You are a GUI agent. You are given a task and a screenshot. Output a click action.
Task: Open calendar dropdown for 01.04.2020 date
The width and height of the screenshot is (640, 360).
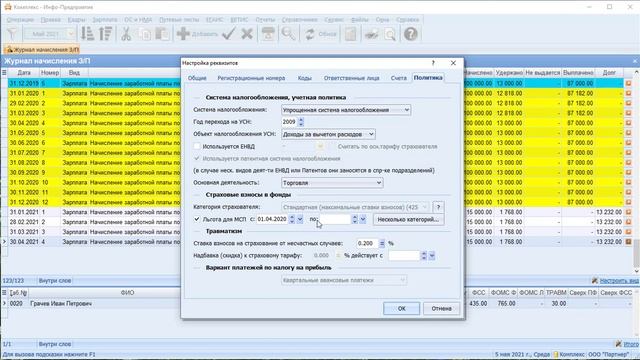(x=300, y=219)
